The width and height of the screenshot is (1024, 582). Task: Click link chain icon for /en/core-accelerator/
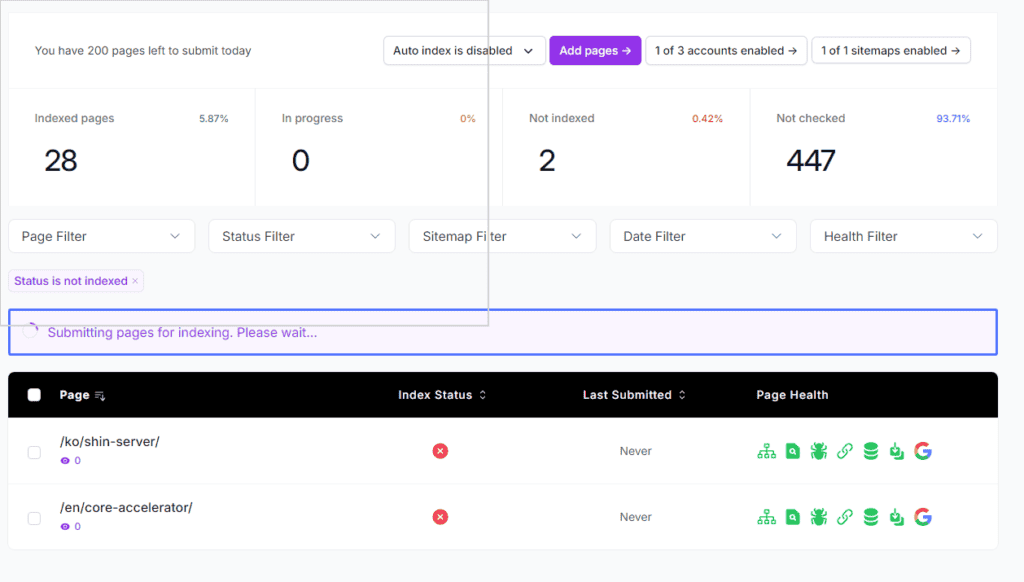[844, 517]
